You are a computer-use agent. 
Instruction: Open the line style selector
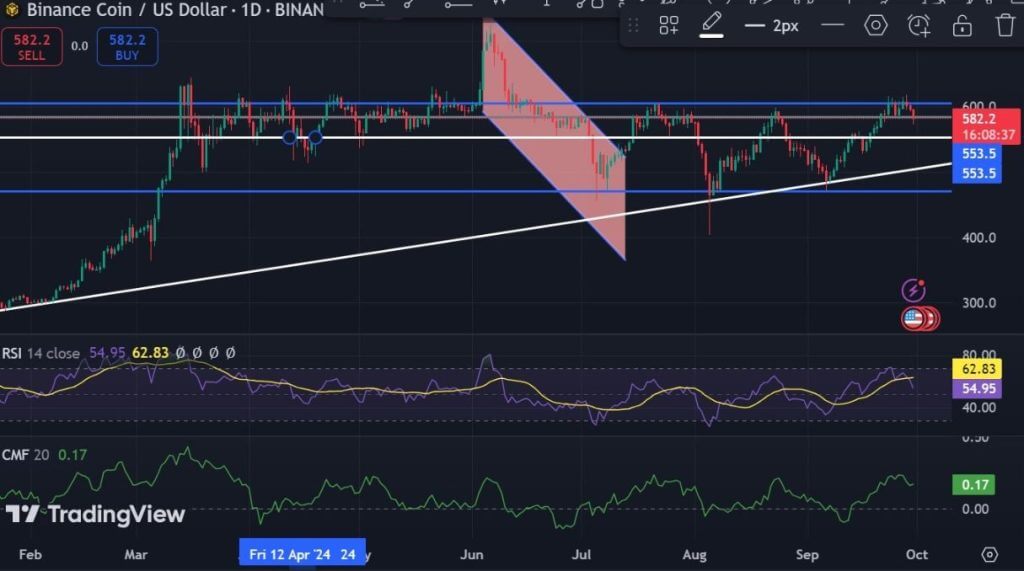833,25
